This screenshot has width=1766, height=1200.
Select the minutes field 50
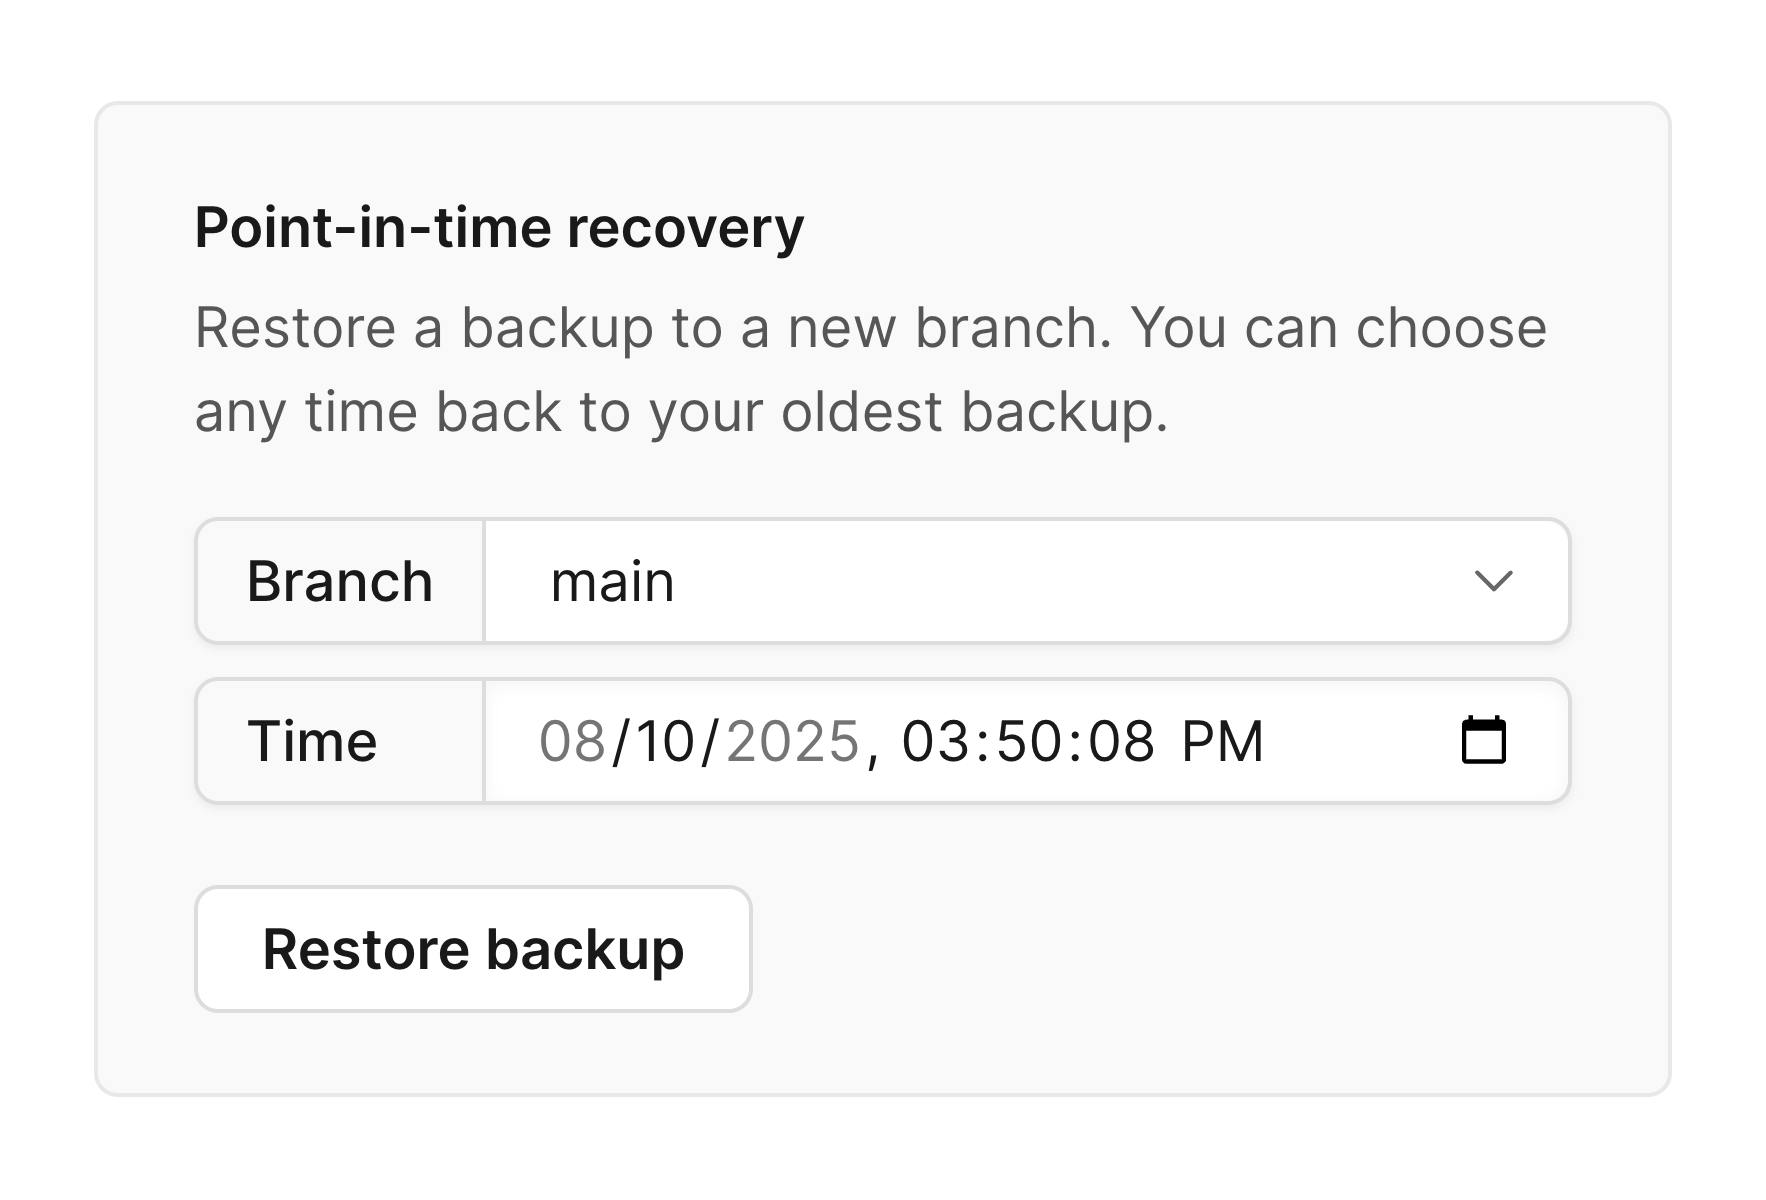point(1027,742)
